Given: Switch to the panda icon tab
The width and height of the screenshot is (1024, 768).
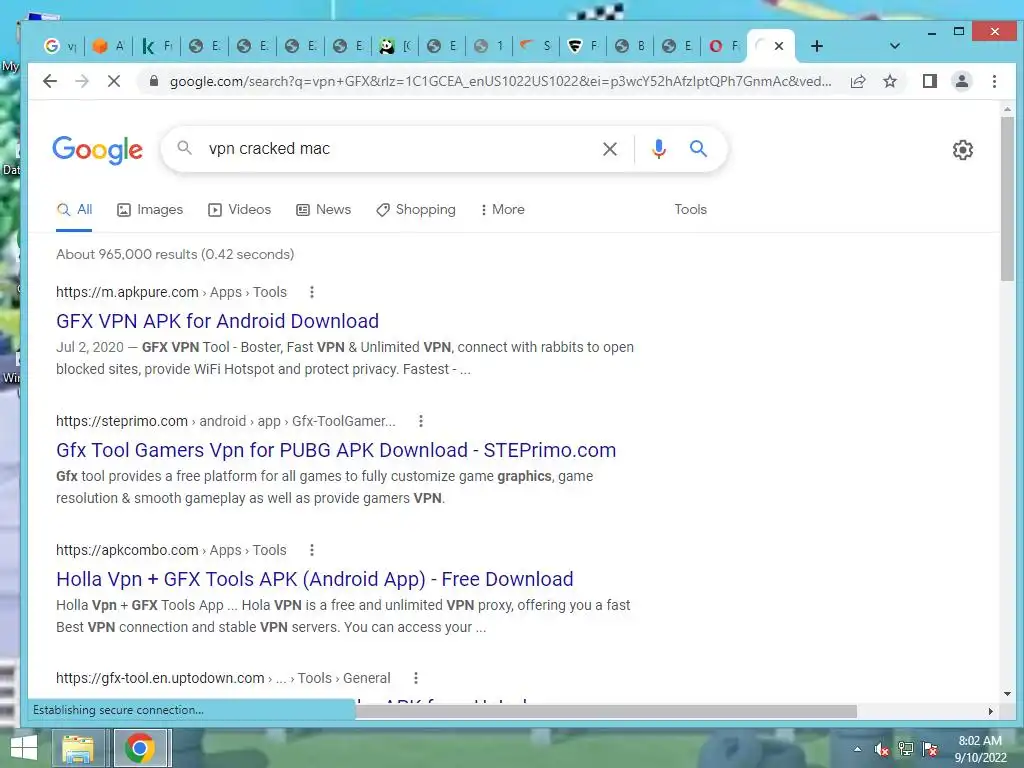Looking at the screenshot, I should [x=396, y=46].
